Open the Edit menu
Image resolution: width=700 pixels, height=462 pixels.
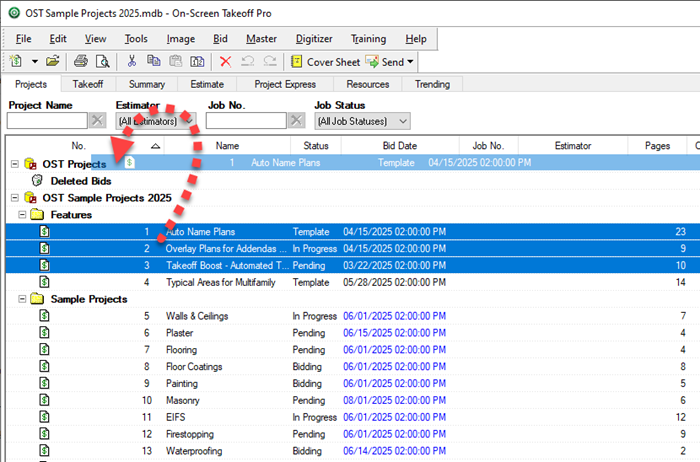(58, 39)
